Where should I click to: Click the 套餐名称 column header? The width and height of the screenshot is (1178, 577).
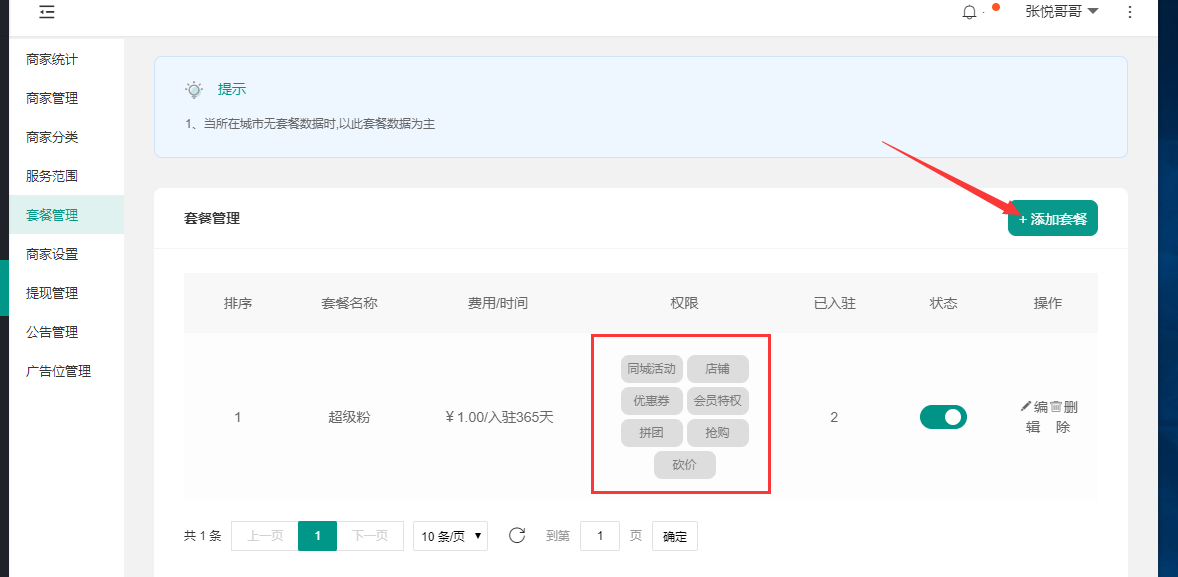[349, 304]
